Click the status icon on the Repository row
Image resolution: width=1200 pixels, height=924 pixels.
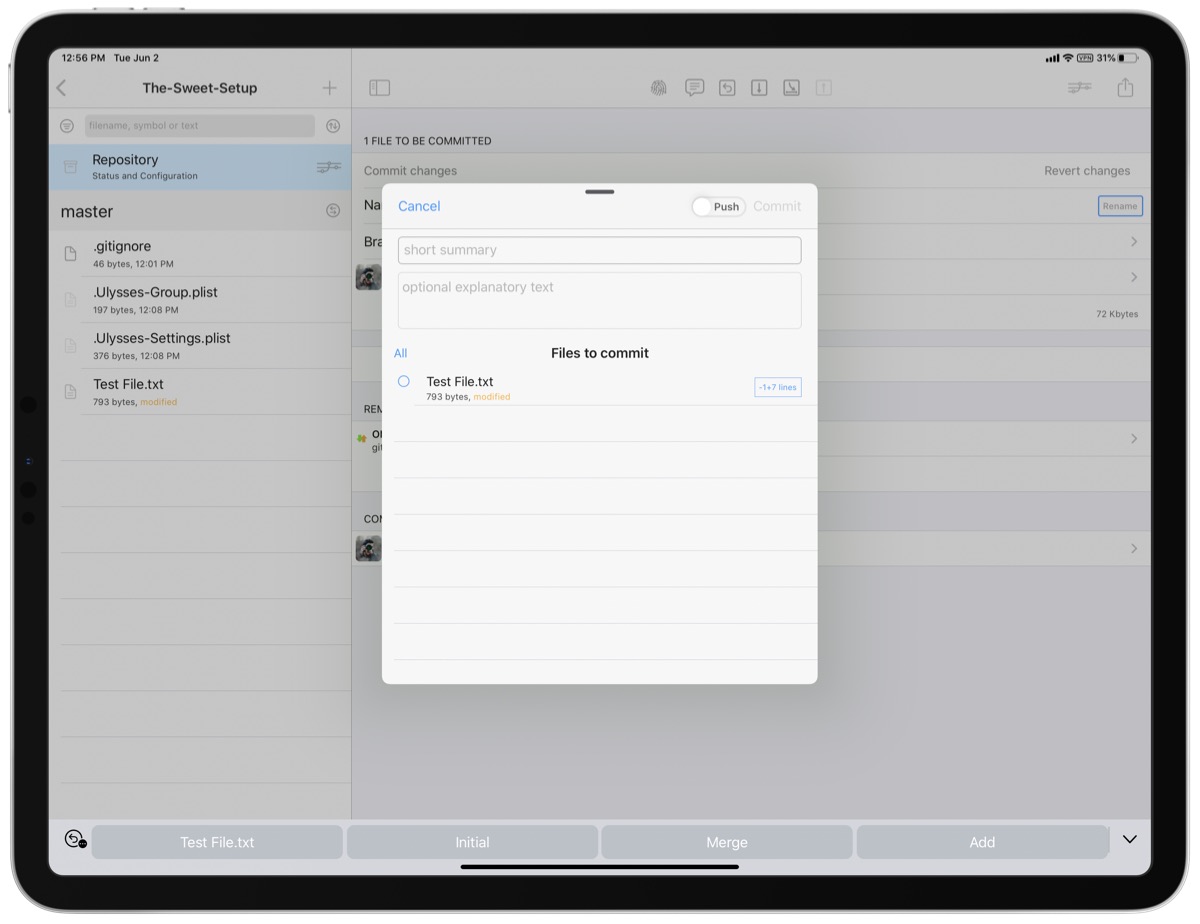[x=329, y=167]
